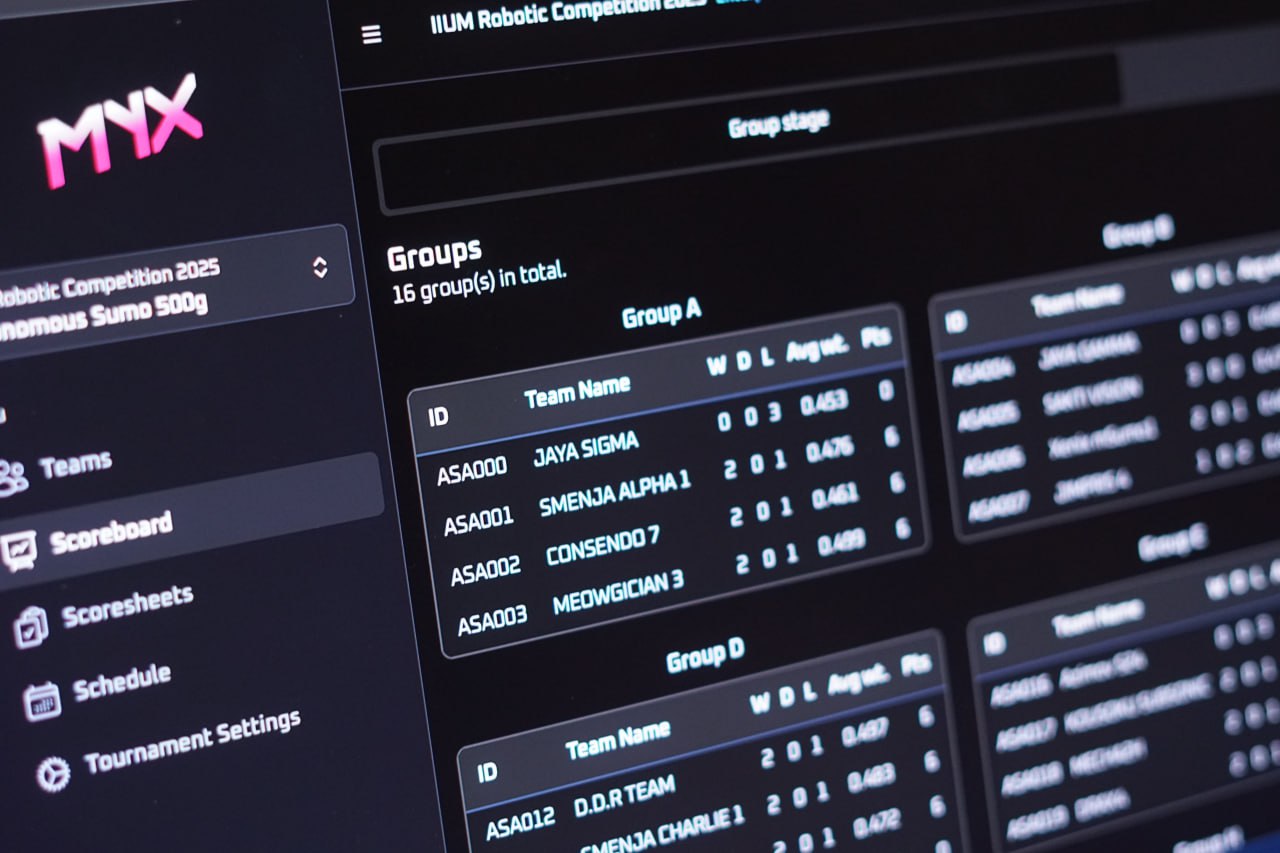Click the IIUM Robotic Competition title
The image size is (1280, 853).
click(567, 14)
